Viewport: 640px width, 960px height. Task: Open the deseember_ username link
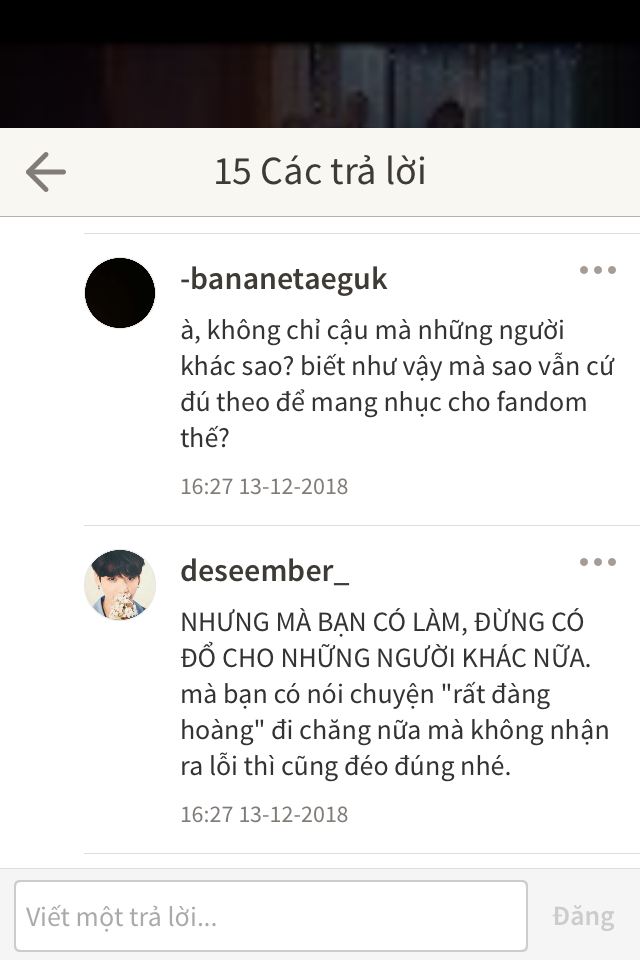click(x=265, y=571)
